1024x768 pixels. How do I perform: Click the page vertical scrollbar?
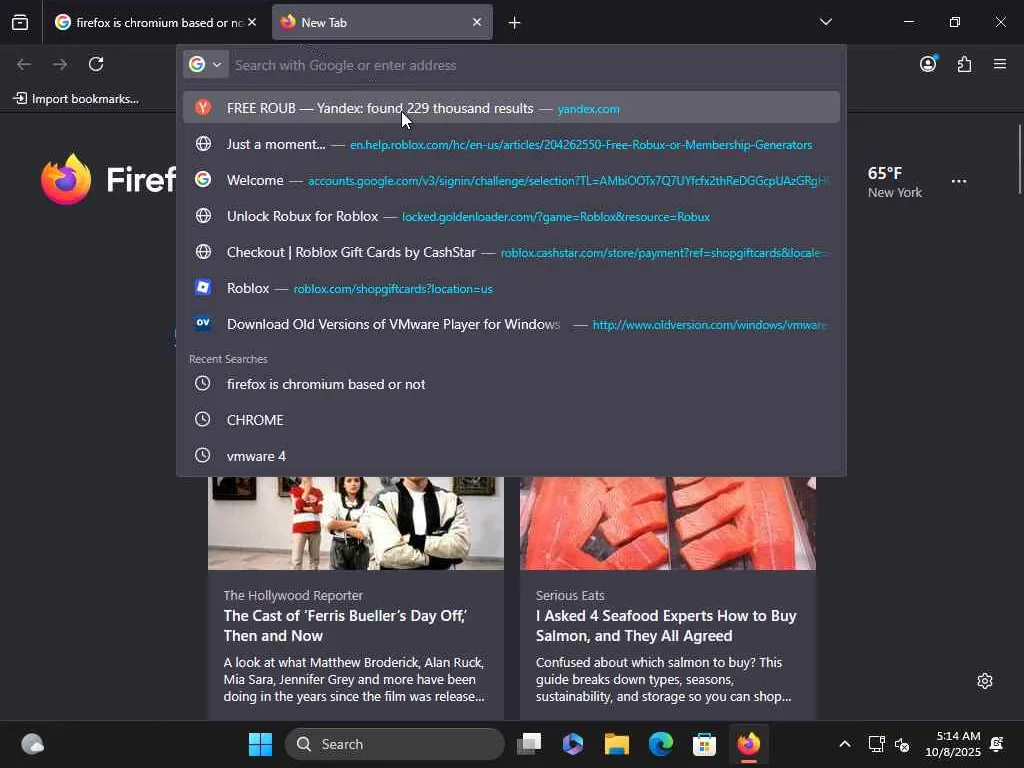pyautogui.click(x=1019, y=160)
